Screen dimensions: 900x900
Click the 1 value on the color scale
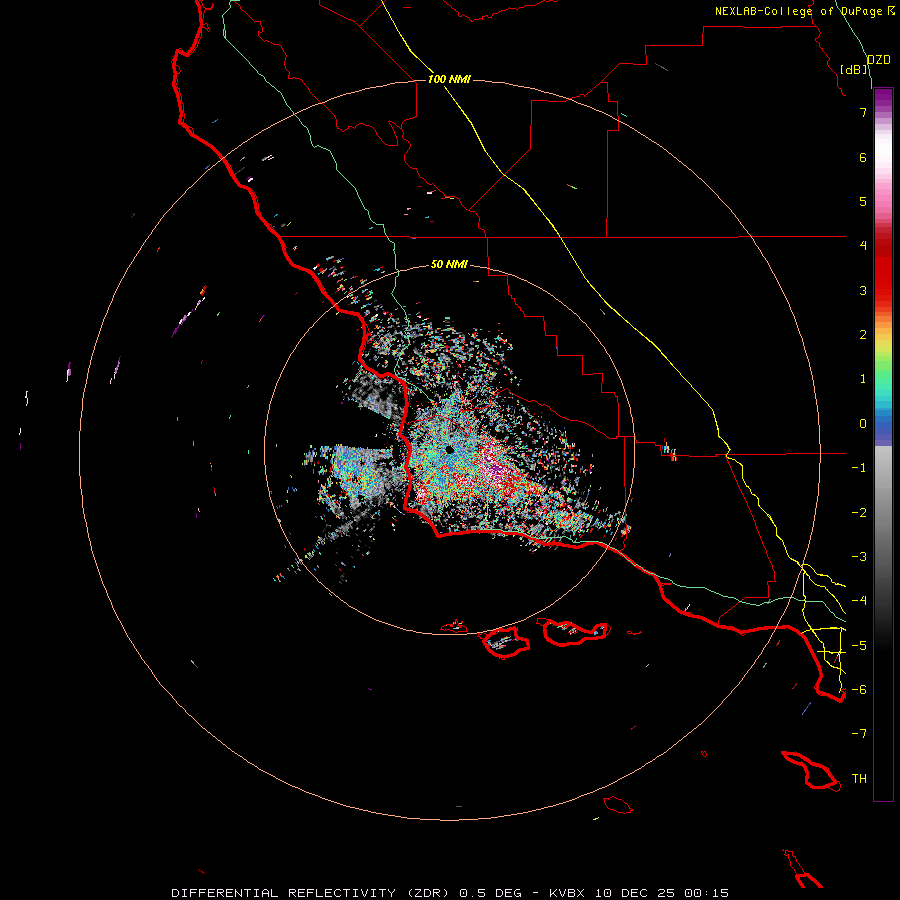(x=863, y=379)
